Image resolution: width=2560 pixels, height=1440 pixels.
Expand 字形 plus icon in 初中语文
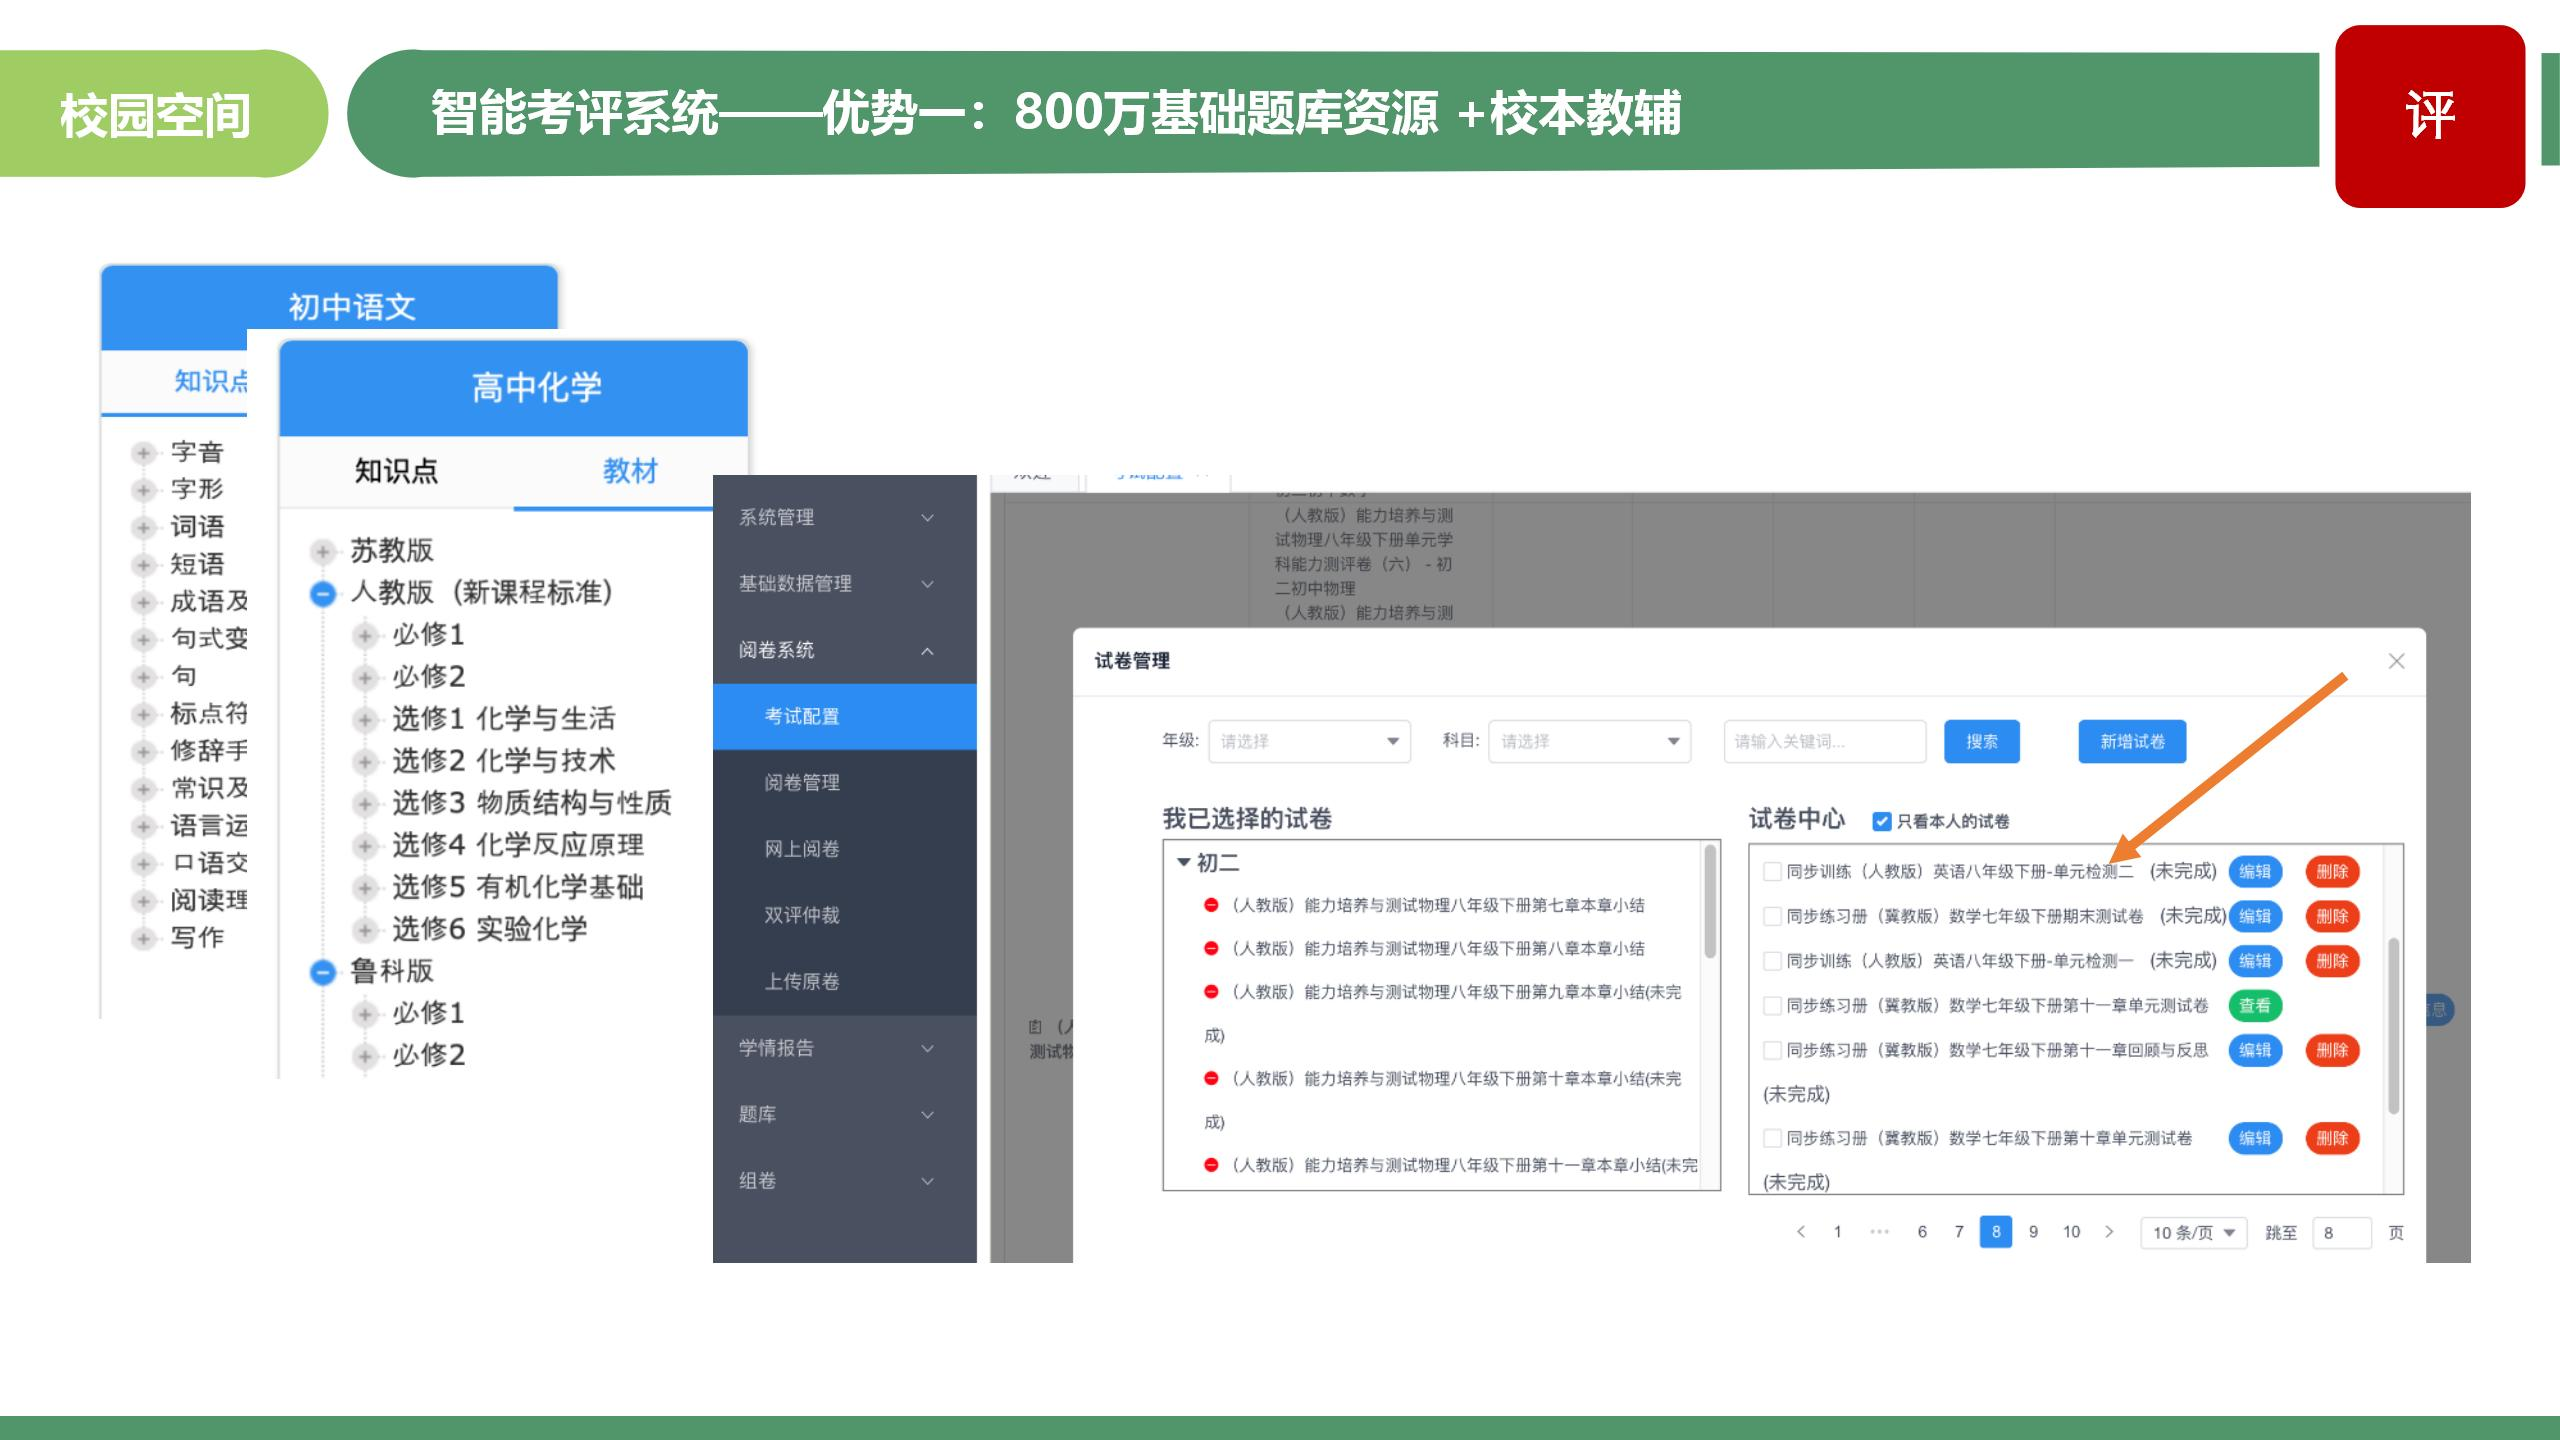144,489
